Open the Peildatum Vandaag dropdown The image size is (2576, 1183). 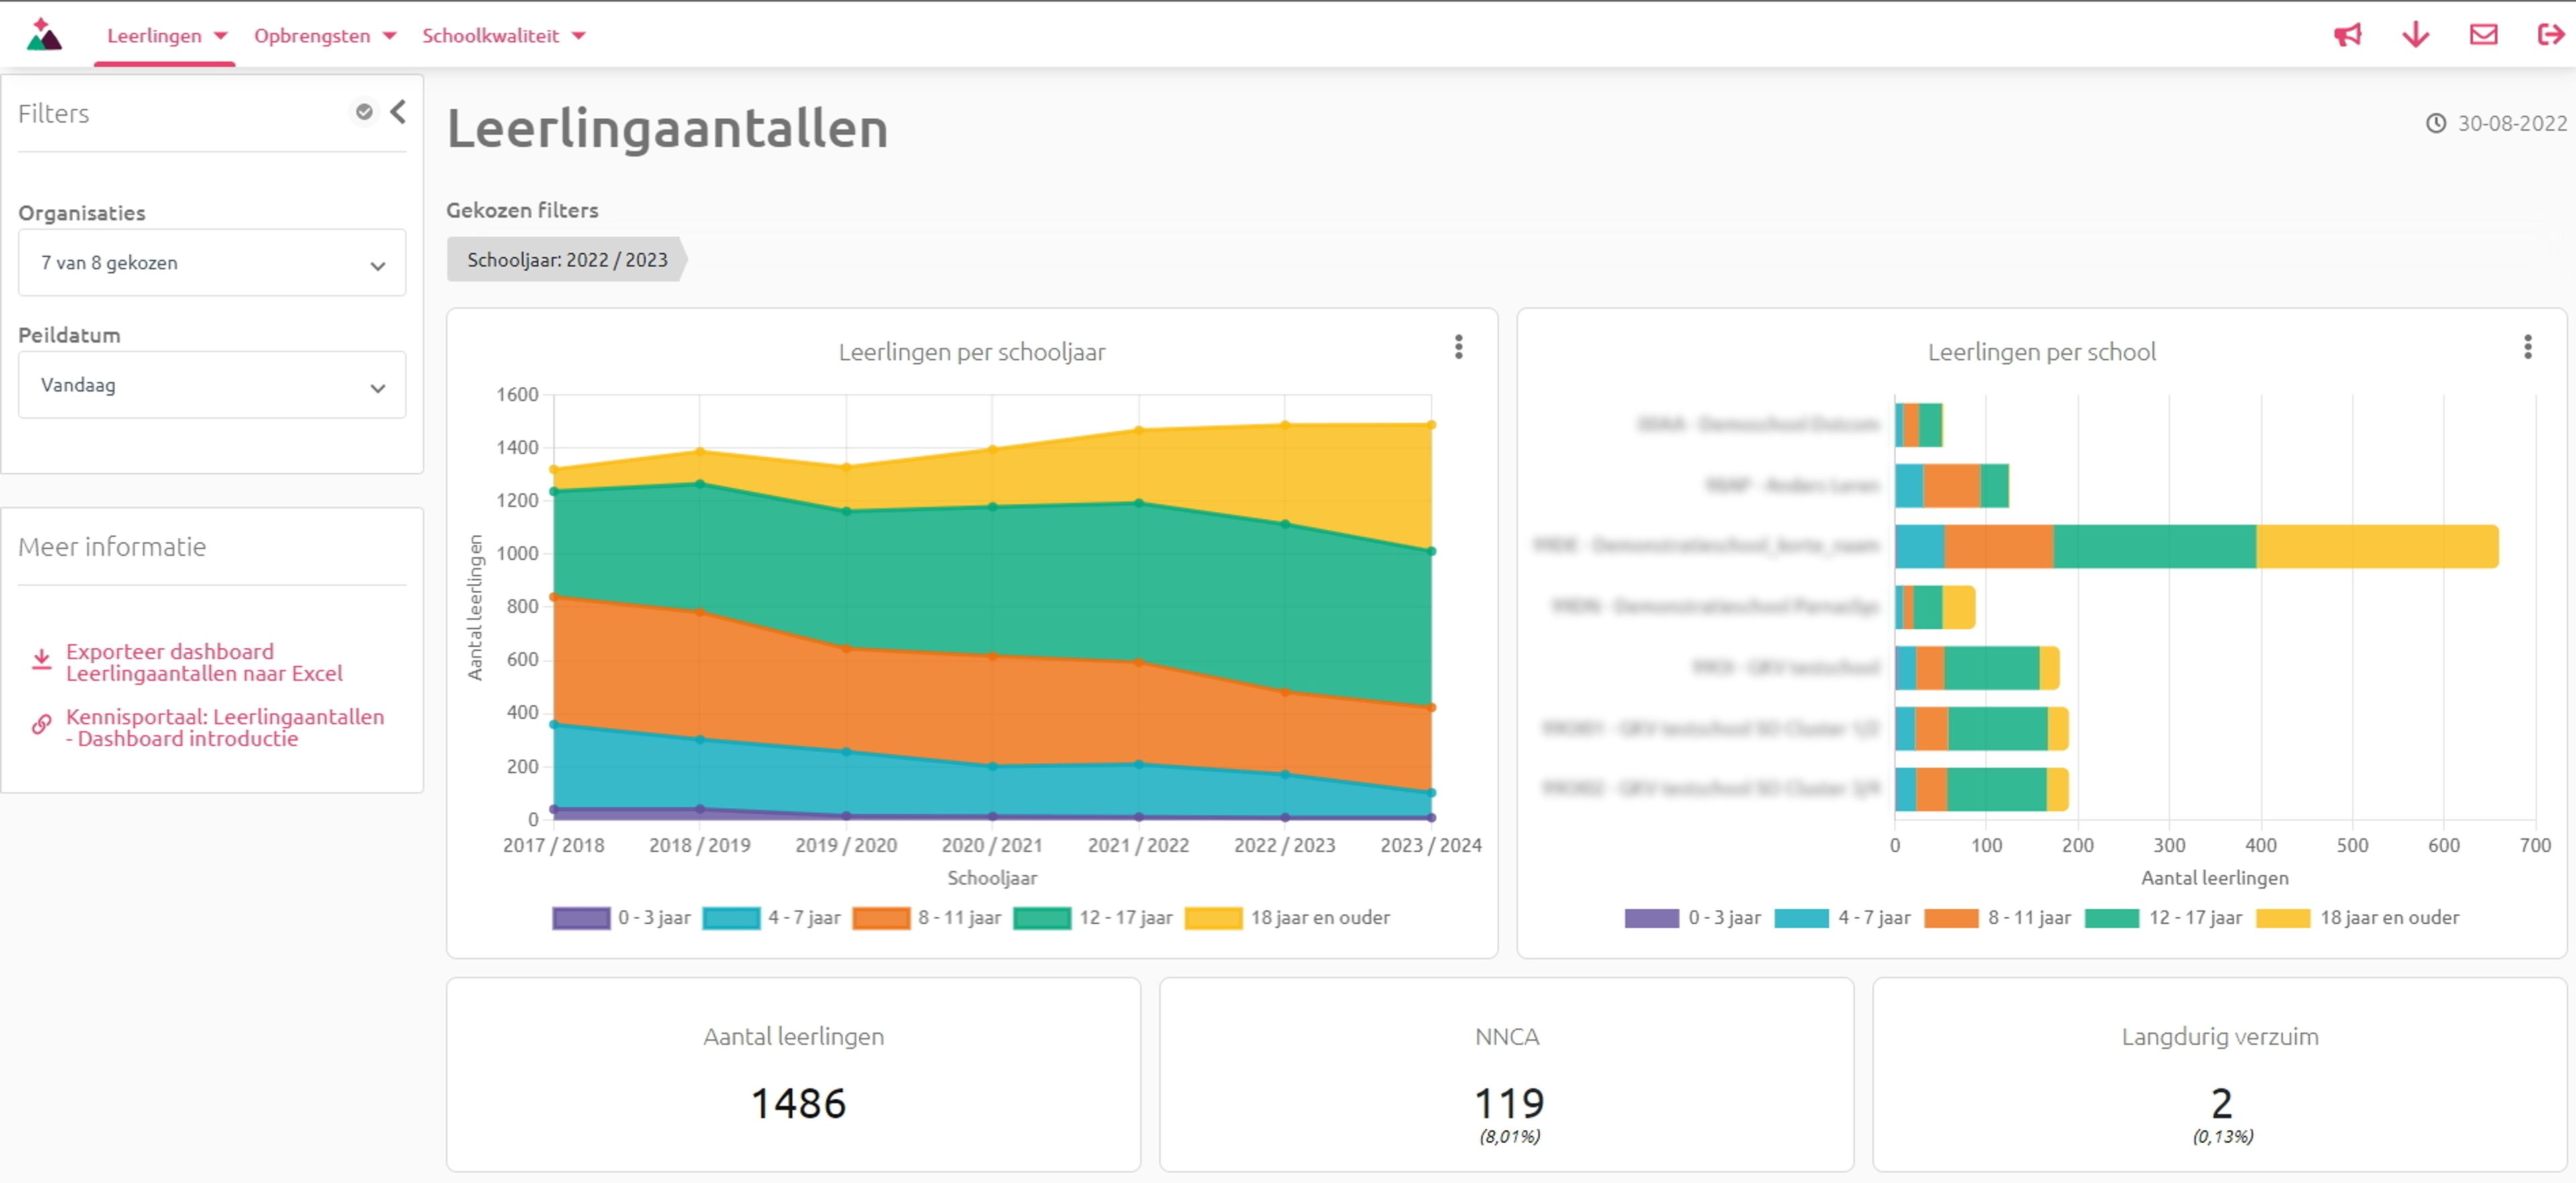pos(212,385)
